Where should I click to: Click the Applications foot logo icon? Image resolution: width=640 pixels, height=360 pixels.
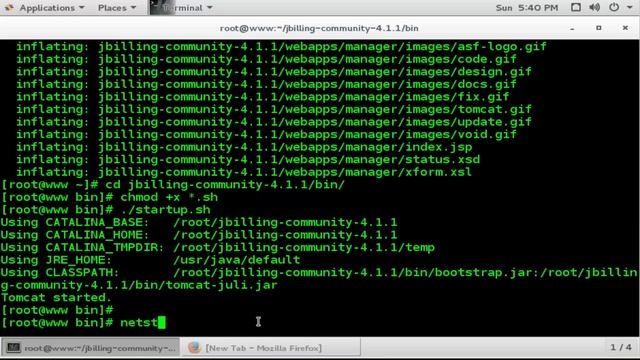9,8
